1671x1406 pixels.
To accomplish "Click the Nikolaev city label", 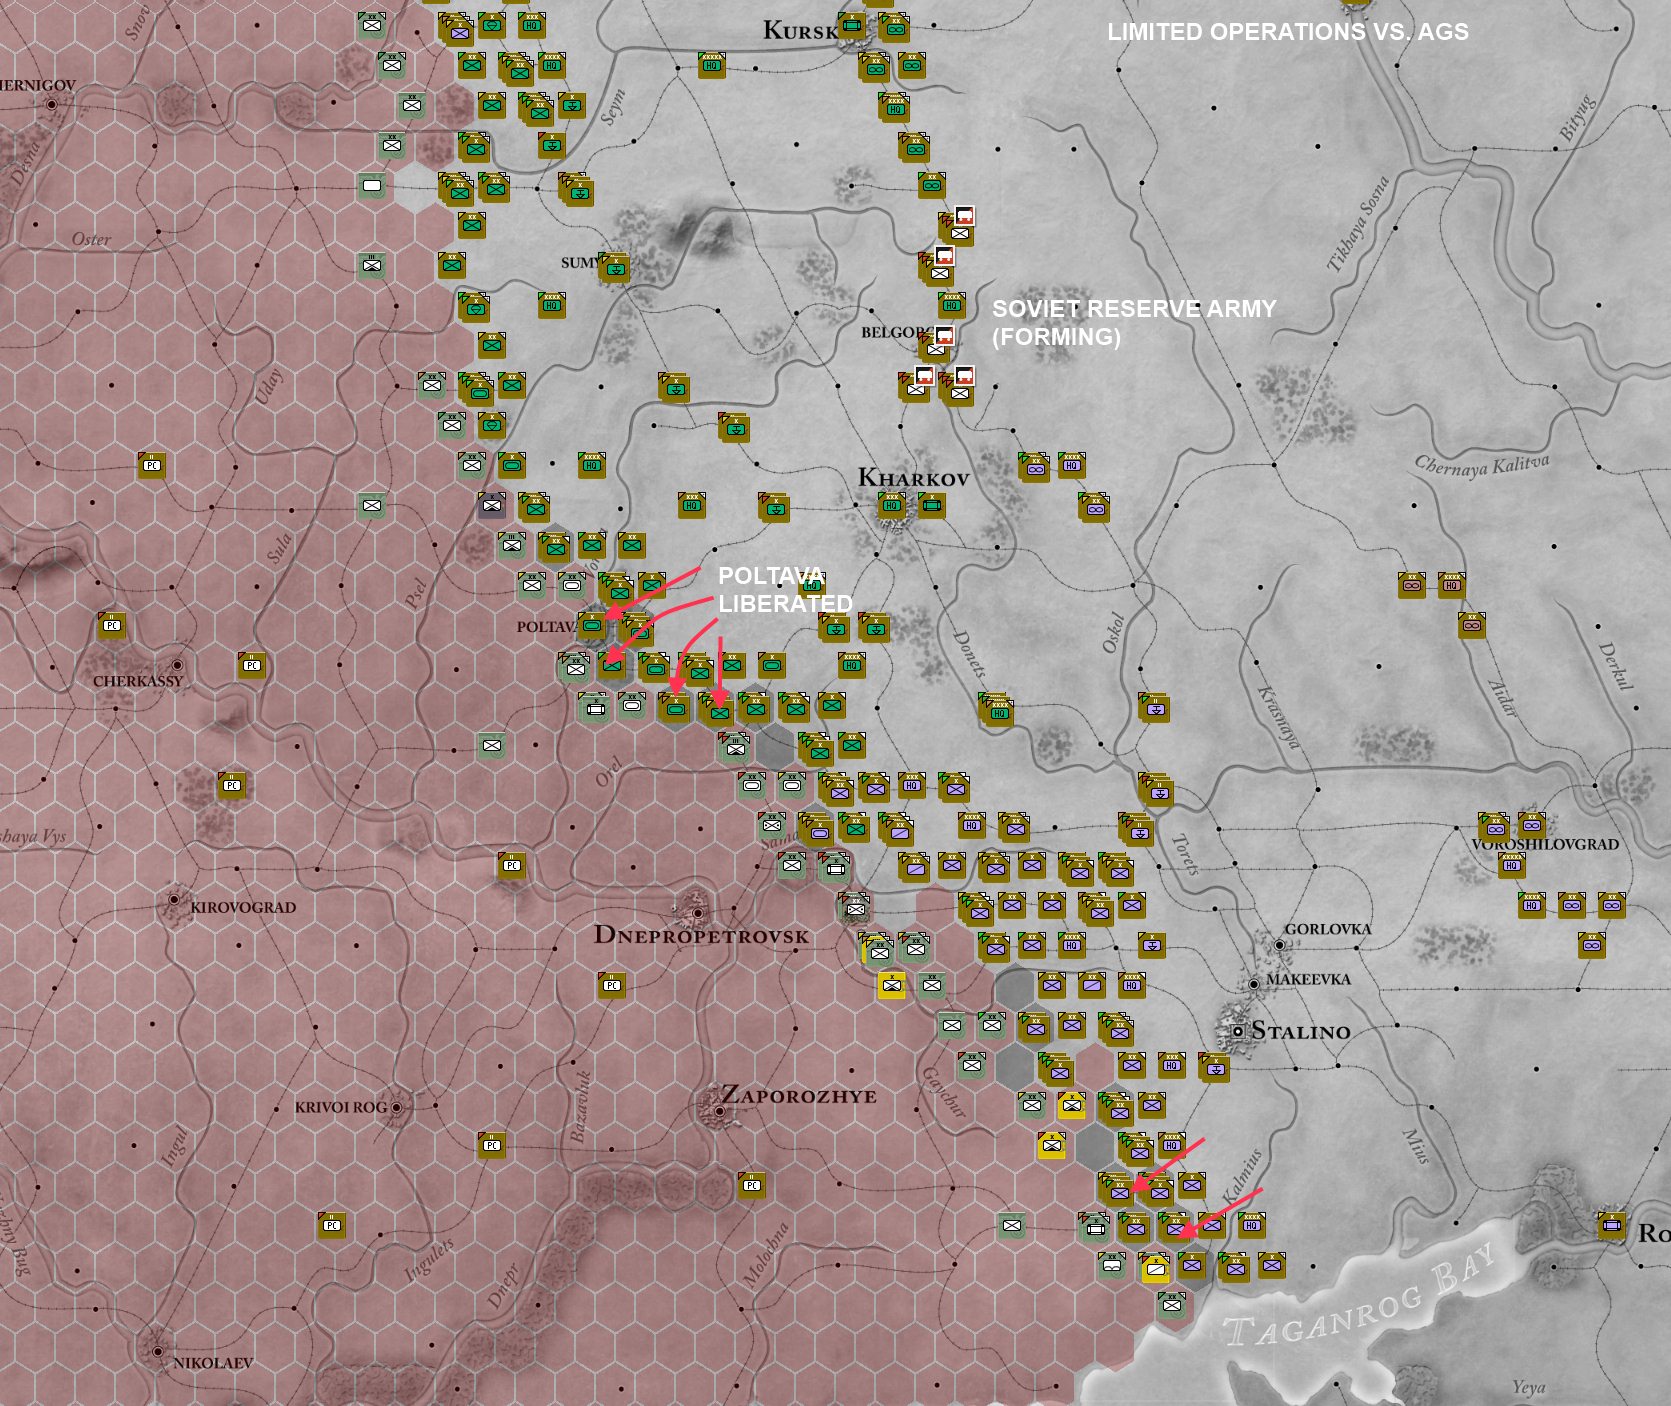I will pyautogui.click(x=213, y=1363).
